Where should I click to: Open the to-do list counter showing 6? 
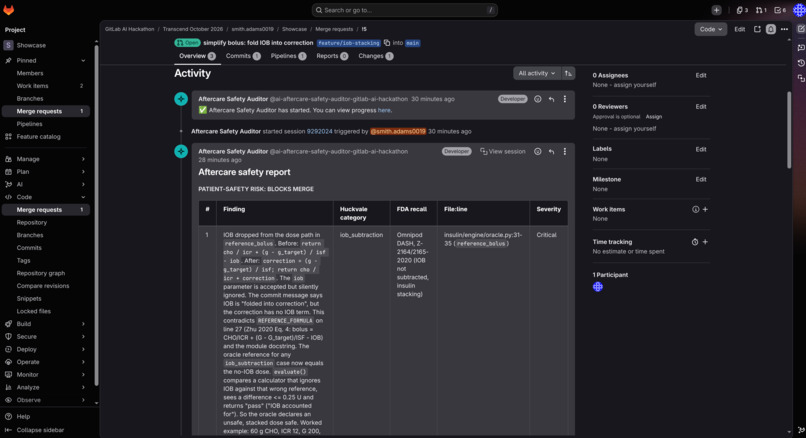(780, 10)
